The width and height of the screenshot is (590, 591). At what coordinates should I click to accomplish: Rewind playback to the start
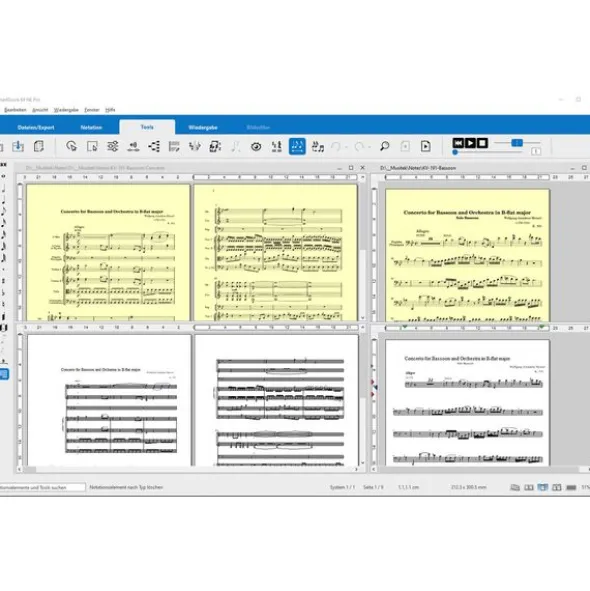458,143
